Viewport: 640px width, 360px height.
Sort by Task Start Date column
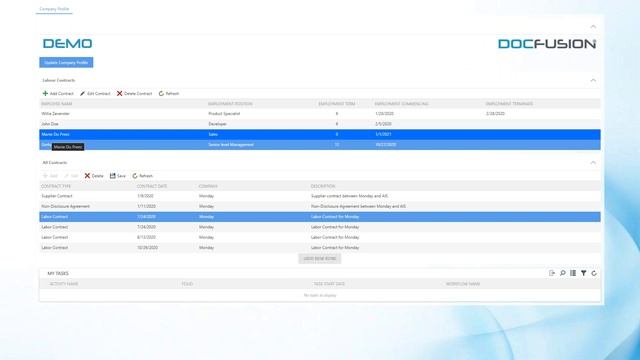pyautogui.click(x=329, y=284)
